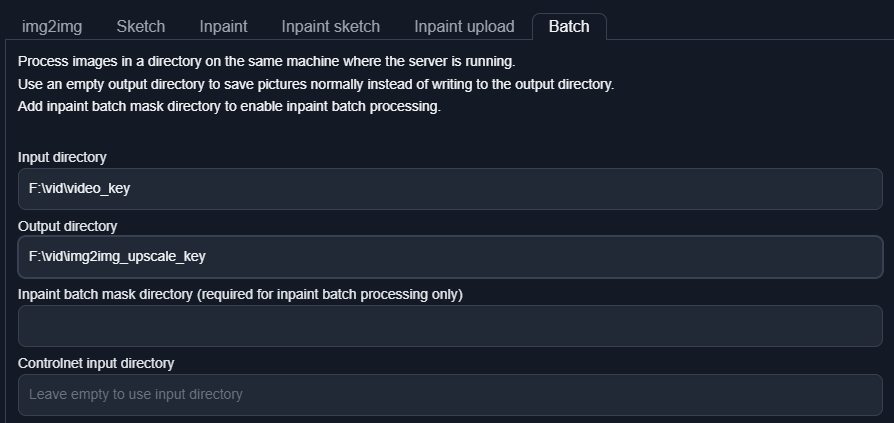
Task: Click the "Inpaint batch mask directory" label
Action: coord(240,294)
